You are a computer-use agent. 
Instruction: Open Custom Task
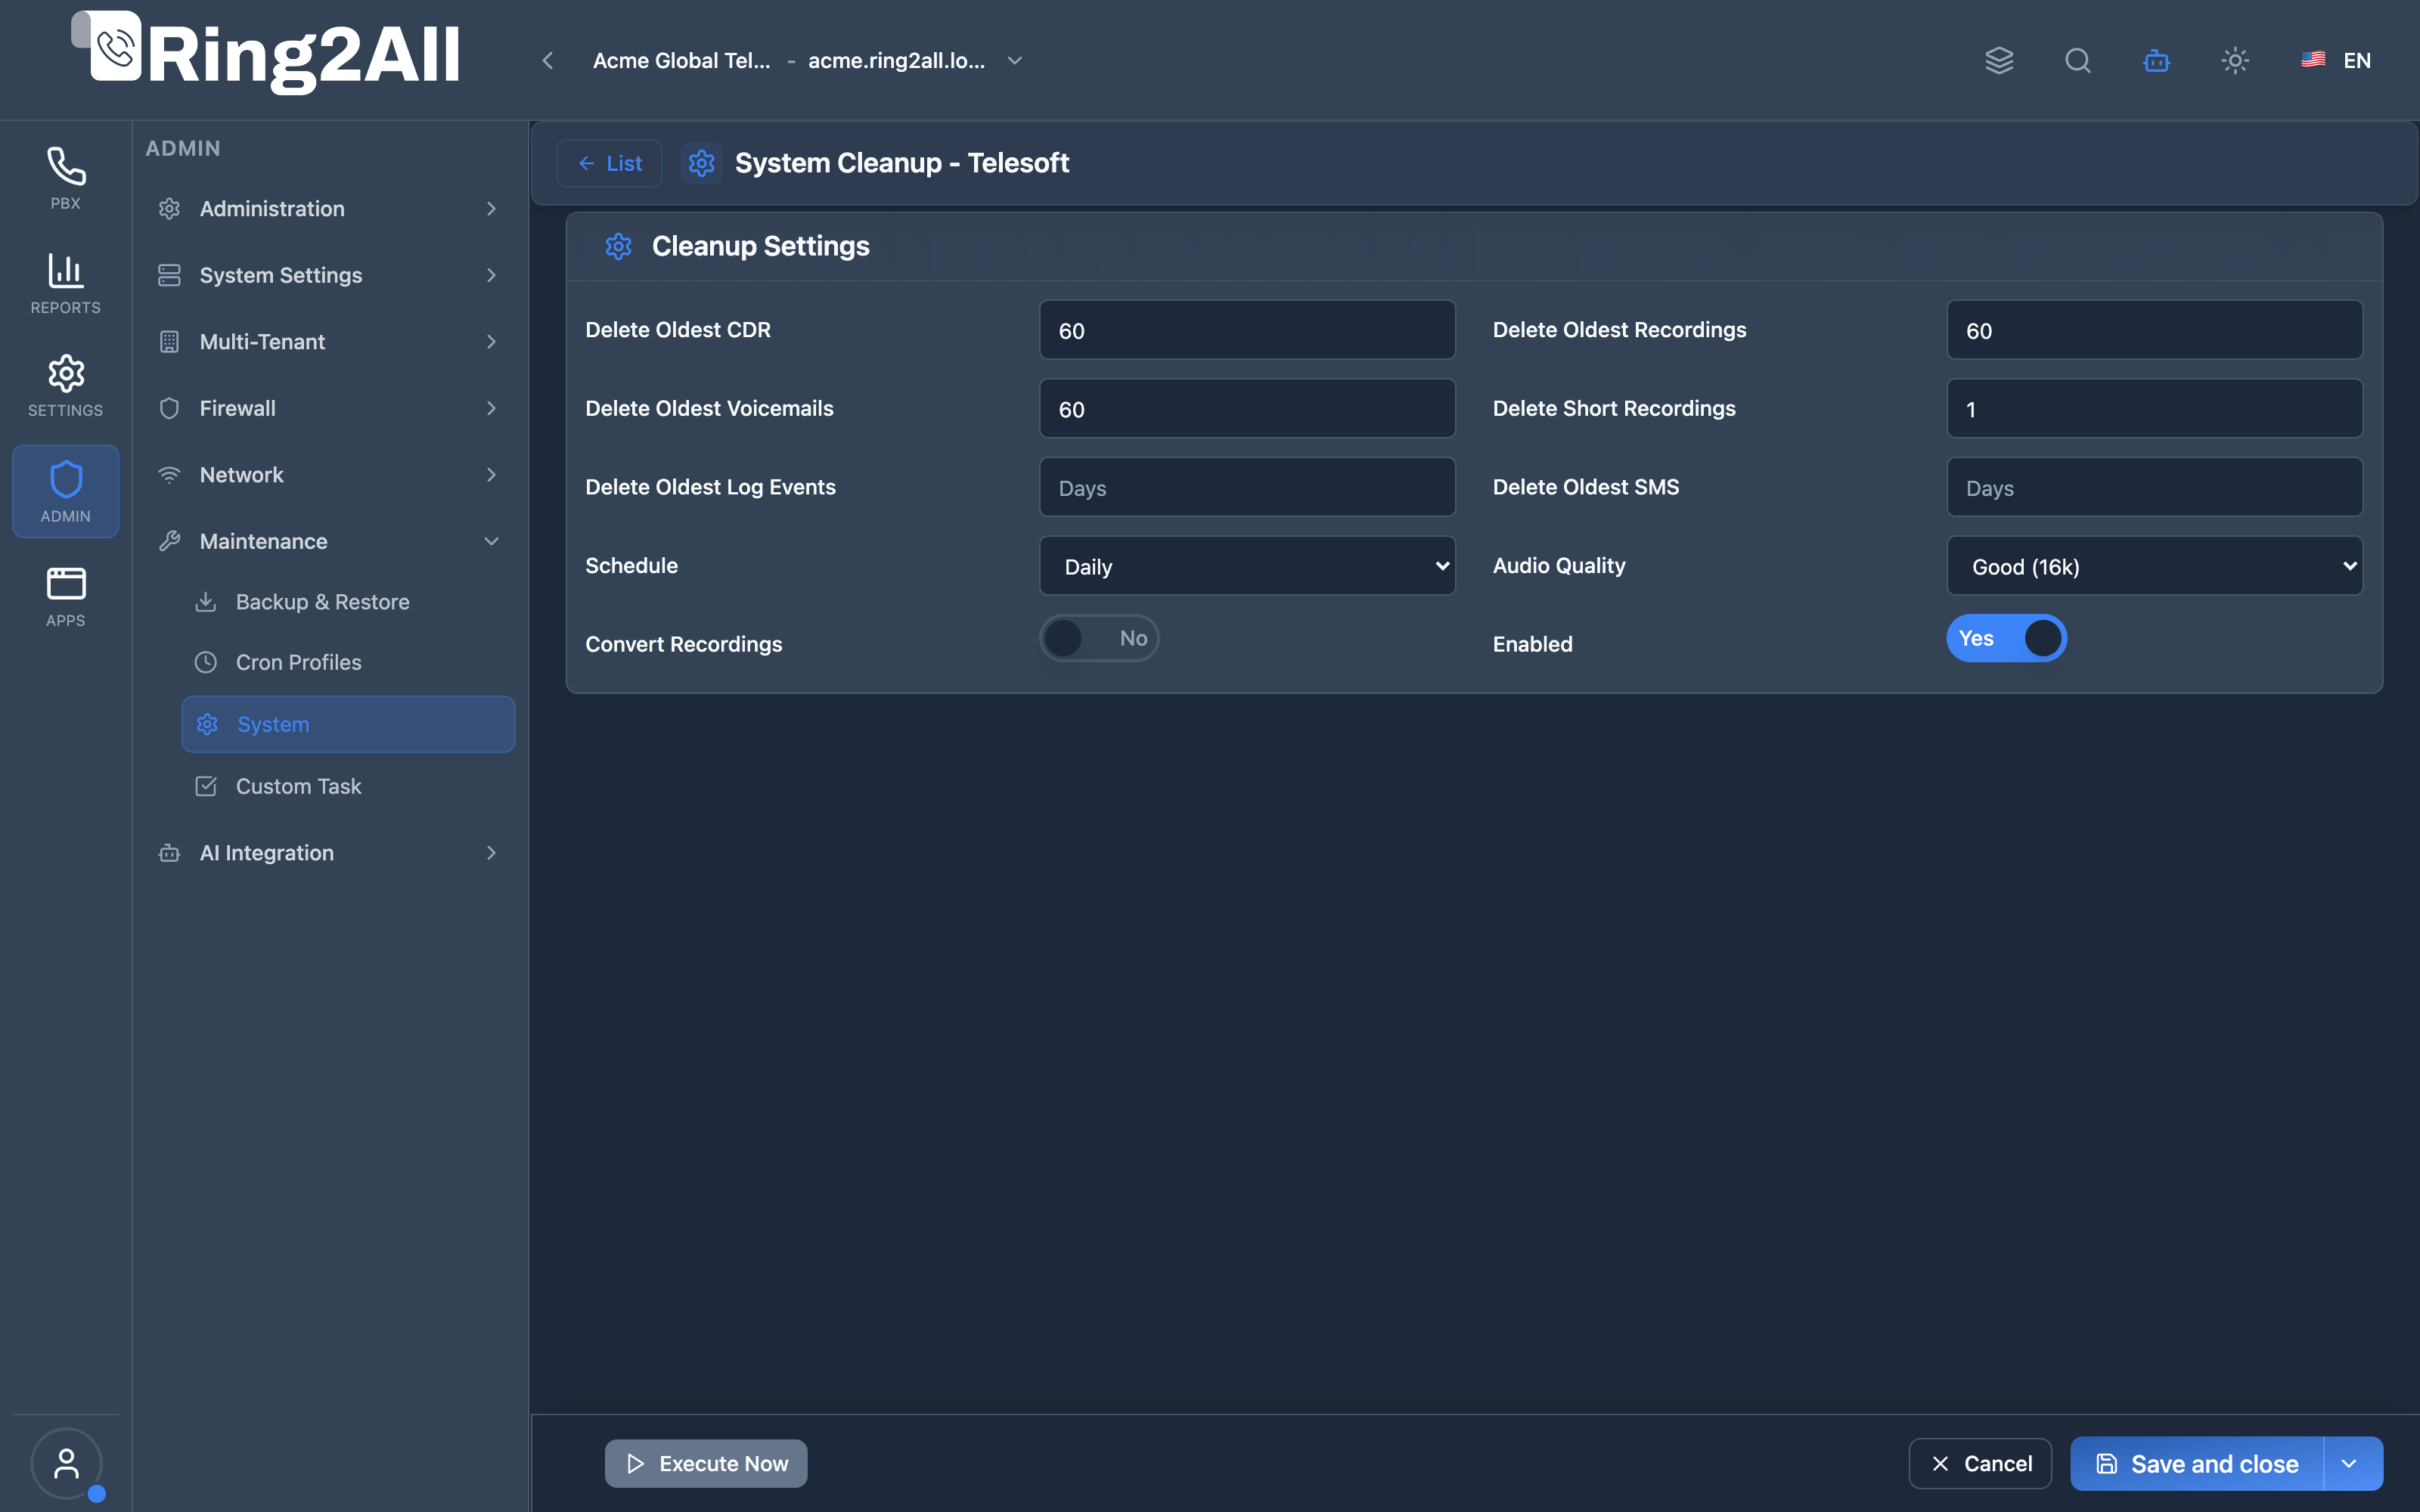[348, 786]
